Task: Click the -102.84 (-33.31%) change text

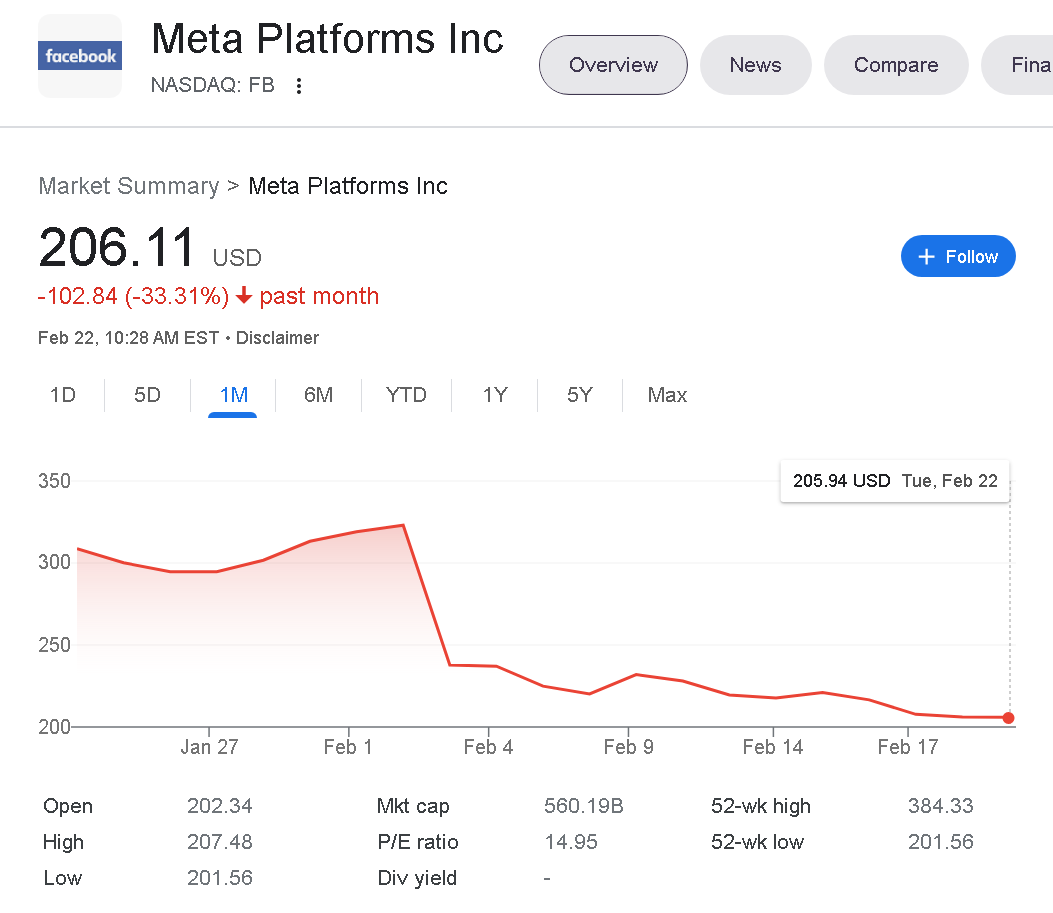Action: 133,296
